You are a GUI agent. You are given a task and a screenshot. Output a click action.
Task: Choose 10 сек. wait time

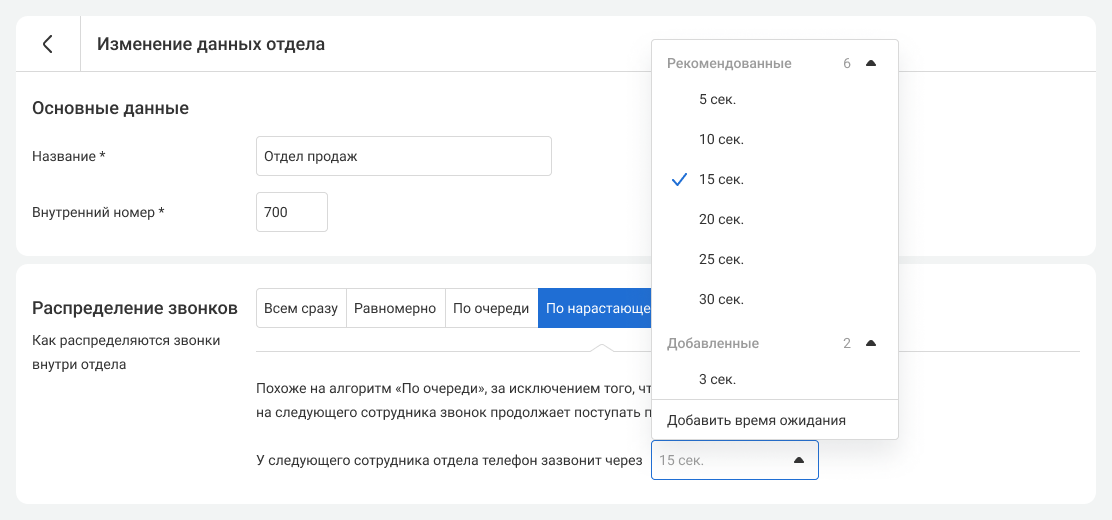721,139
